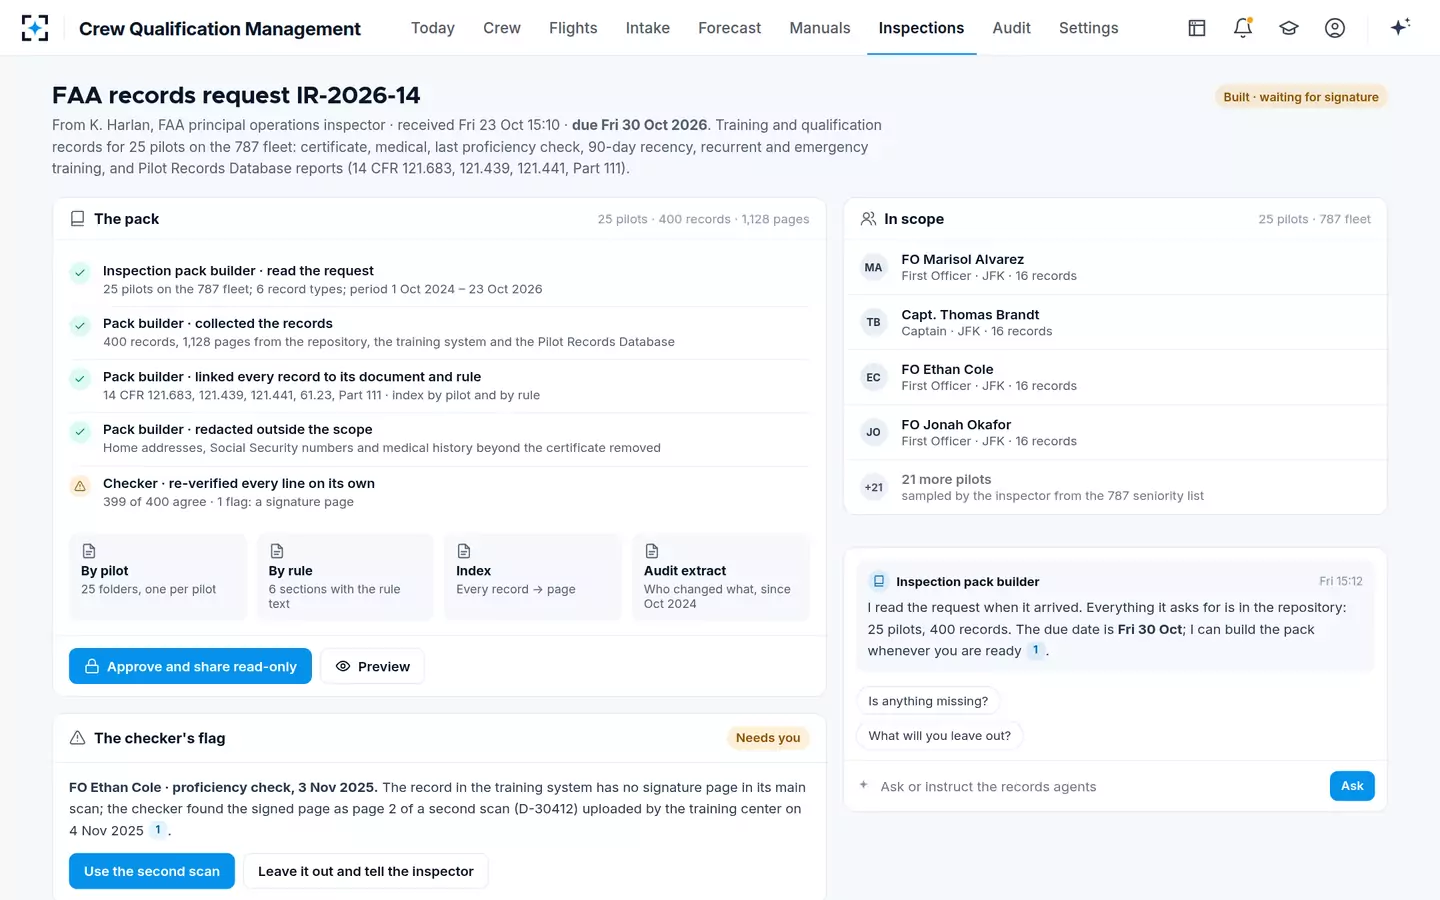Click citation 1 in pack builder message

tap(1035, 650)
